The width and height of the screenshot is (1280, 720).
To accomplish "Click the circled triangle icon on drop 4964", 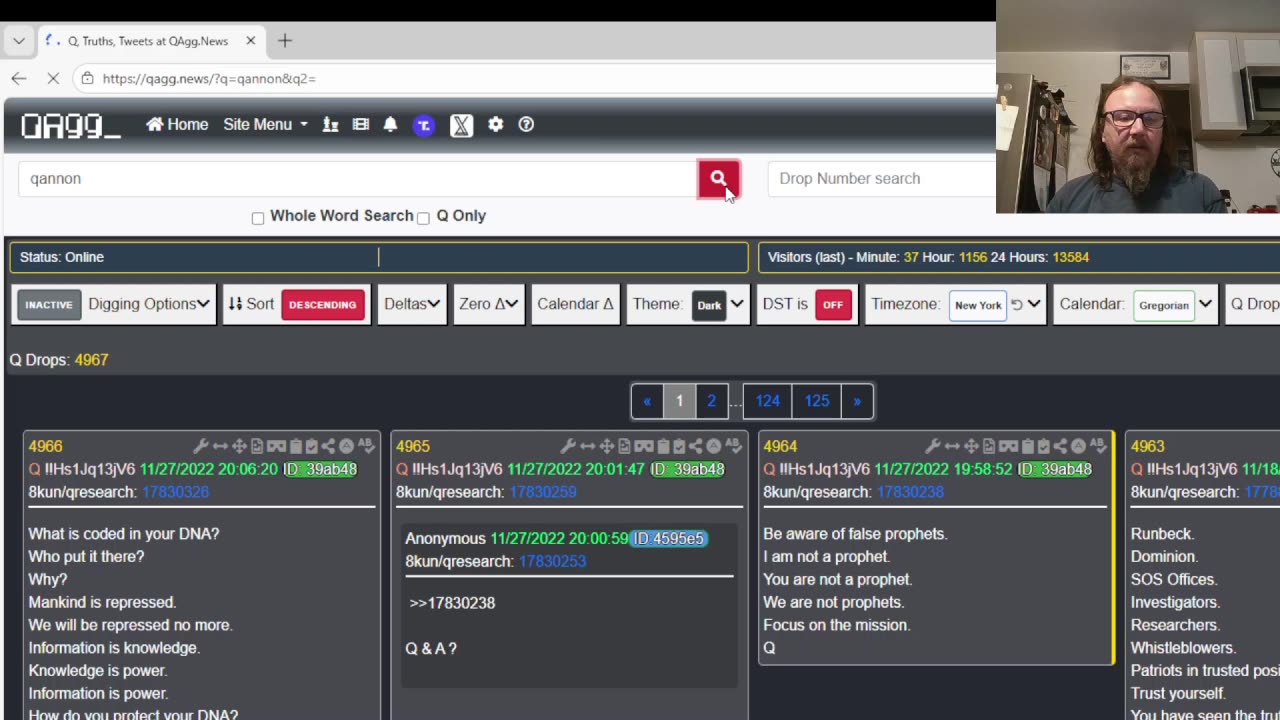I will [x=1080, y=446].
